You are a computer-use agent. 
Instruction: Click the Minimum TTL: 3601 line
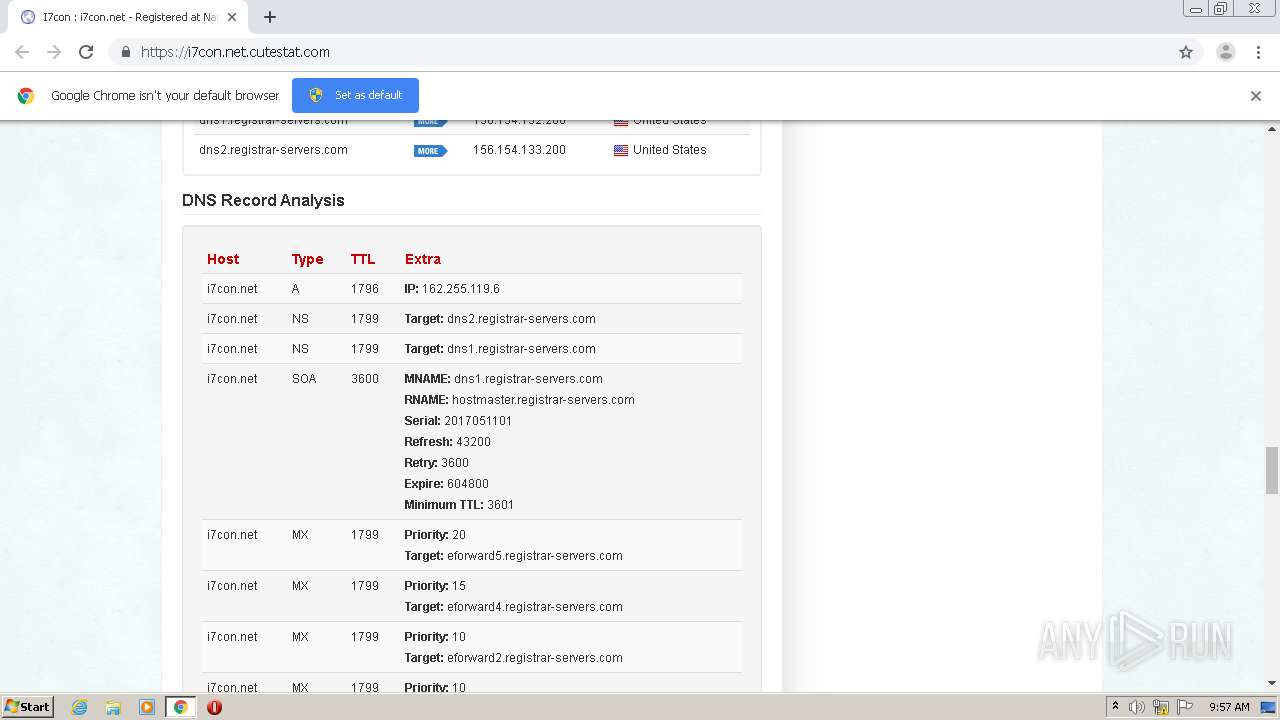click(459, 505)
